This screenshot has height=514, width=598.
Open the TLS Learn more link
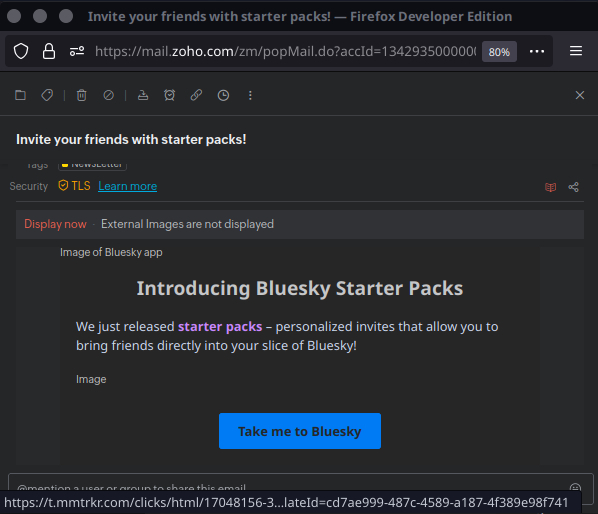[127, 186]
